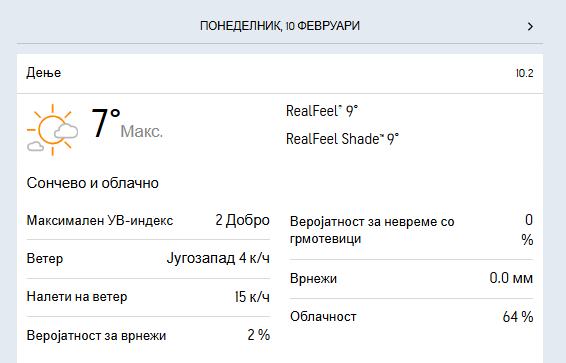This screenshot has width=566, height=363.
Task: Open the ПОНЕДЕЛНИК, 10 ФЕВРУАРИ date header
Action: tap(280, 26)
